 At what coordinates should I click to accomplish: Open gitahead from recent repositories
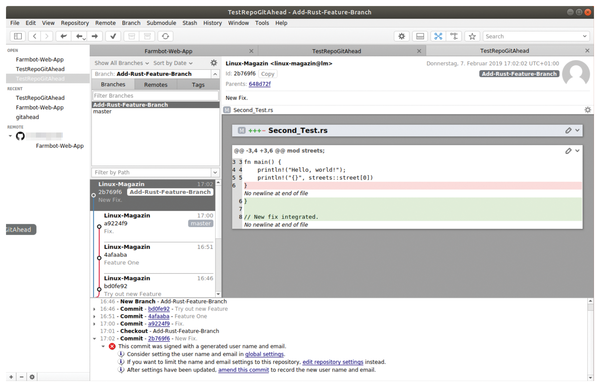pyautogui.click(x=27, y=117)
